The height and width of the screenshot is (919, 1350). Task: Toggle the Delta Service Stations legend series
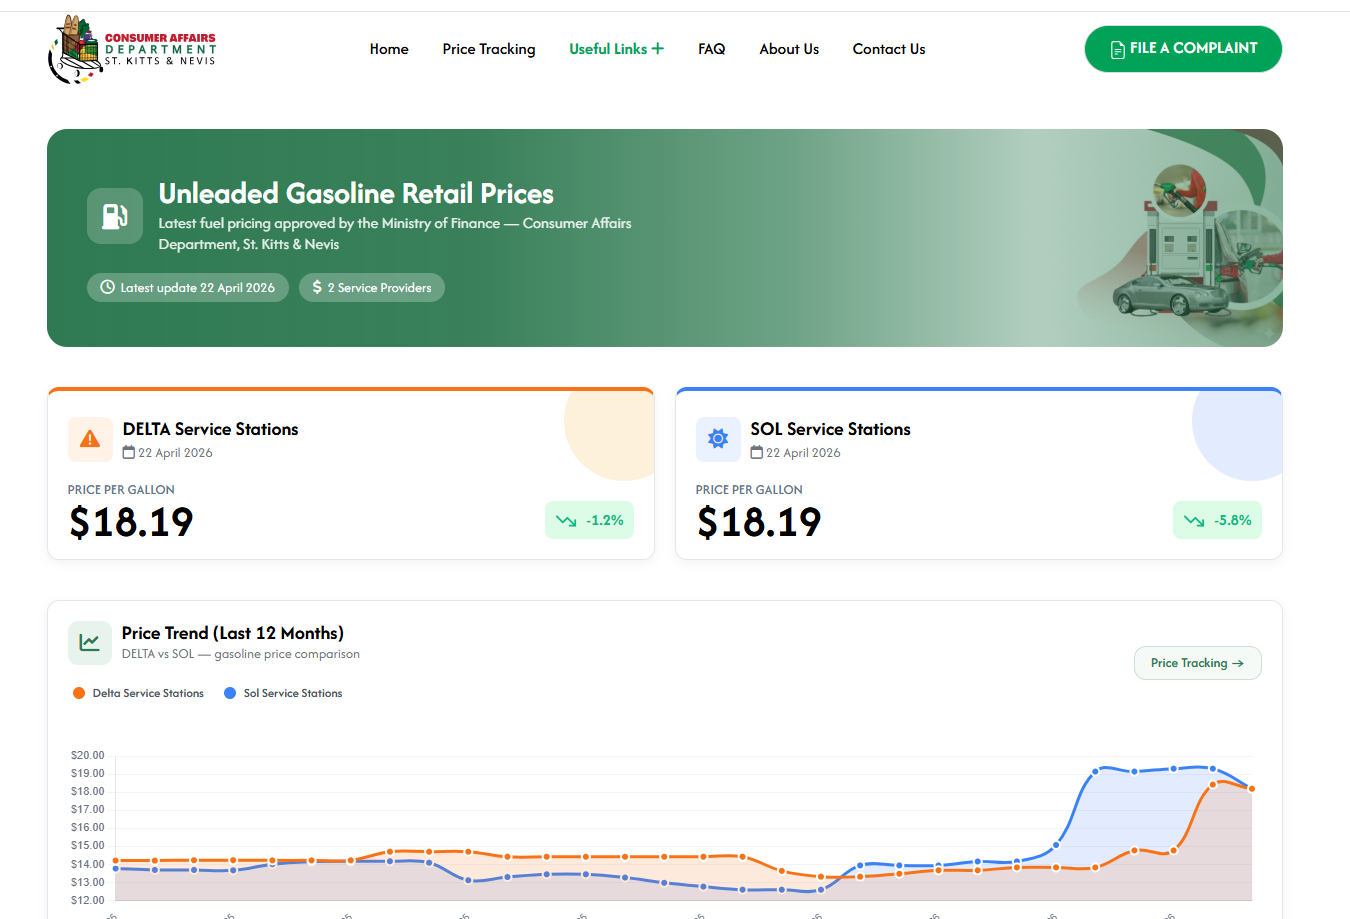[x=138, y=693]
